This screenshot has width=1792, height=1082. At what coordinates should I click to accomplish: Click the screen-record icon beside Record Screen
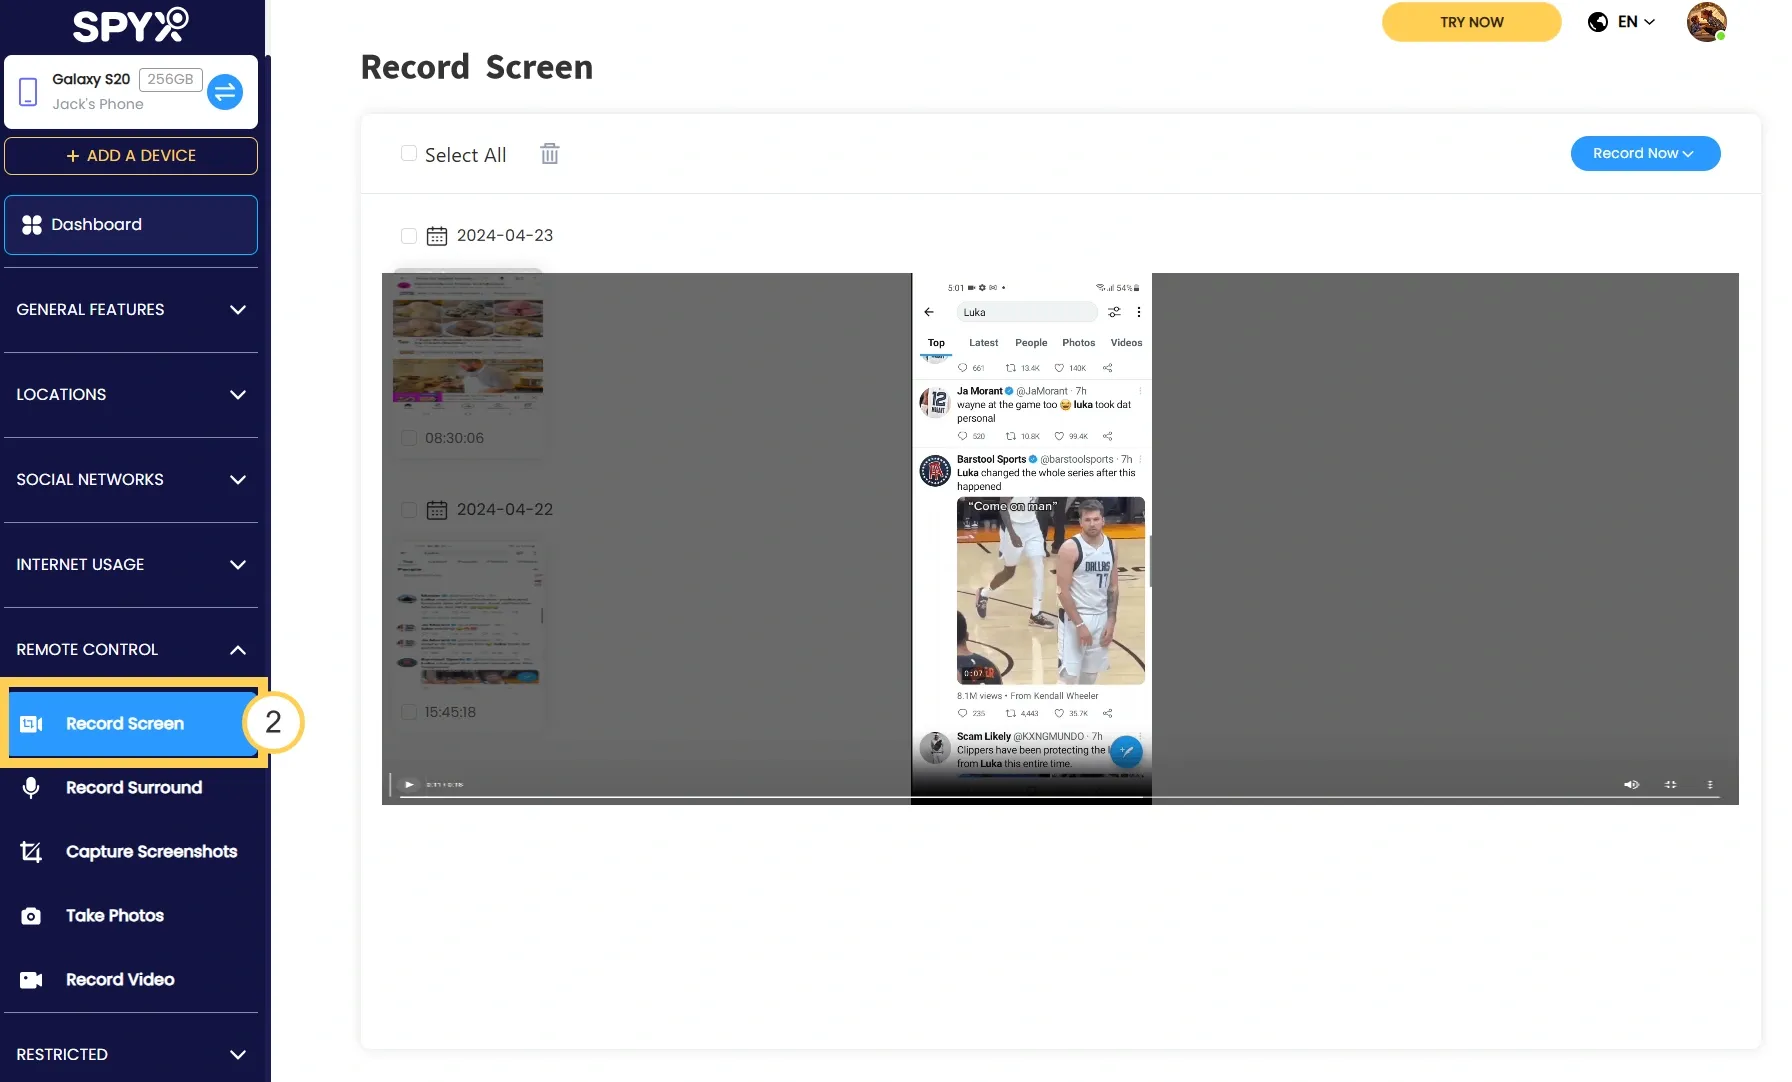(31, 724)
